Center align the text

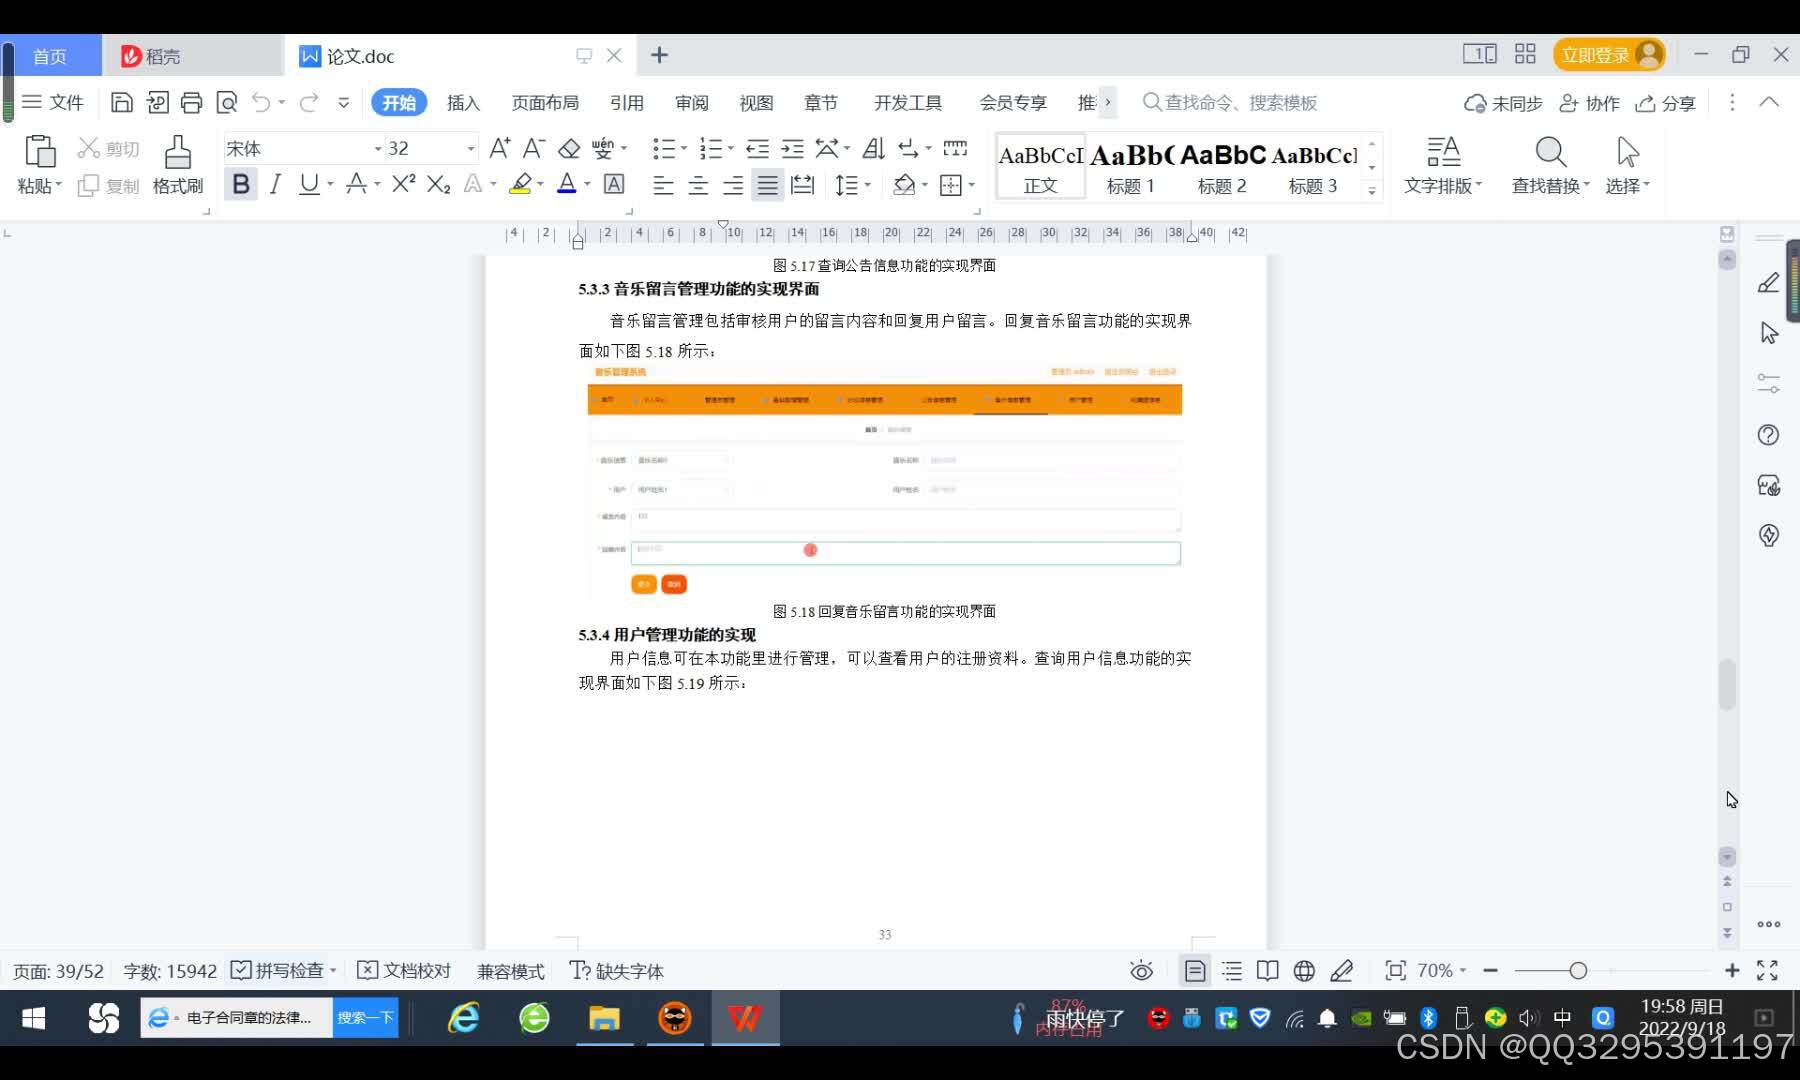(x=698, y=185)
